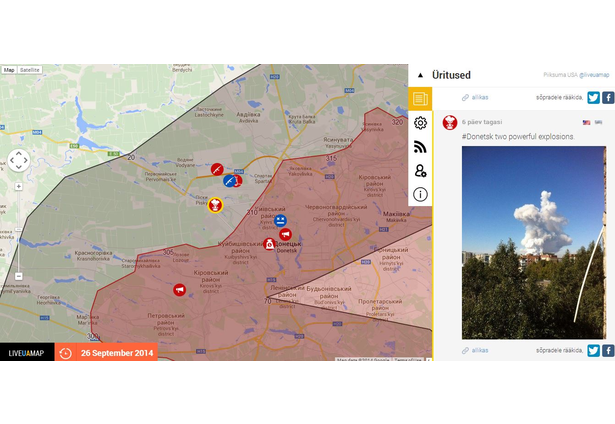The height and width of the screenshot is (424, 615).
Task: Share explosions event on Twitter
Action: (593, 350)
